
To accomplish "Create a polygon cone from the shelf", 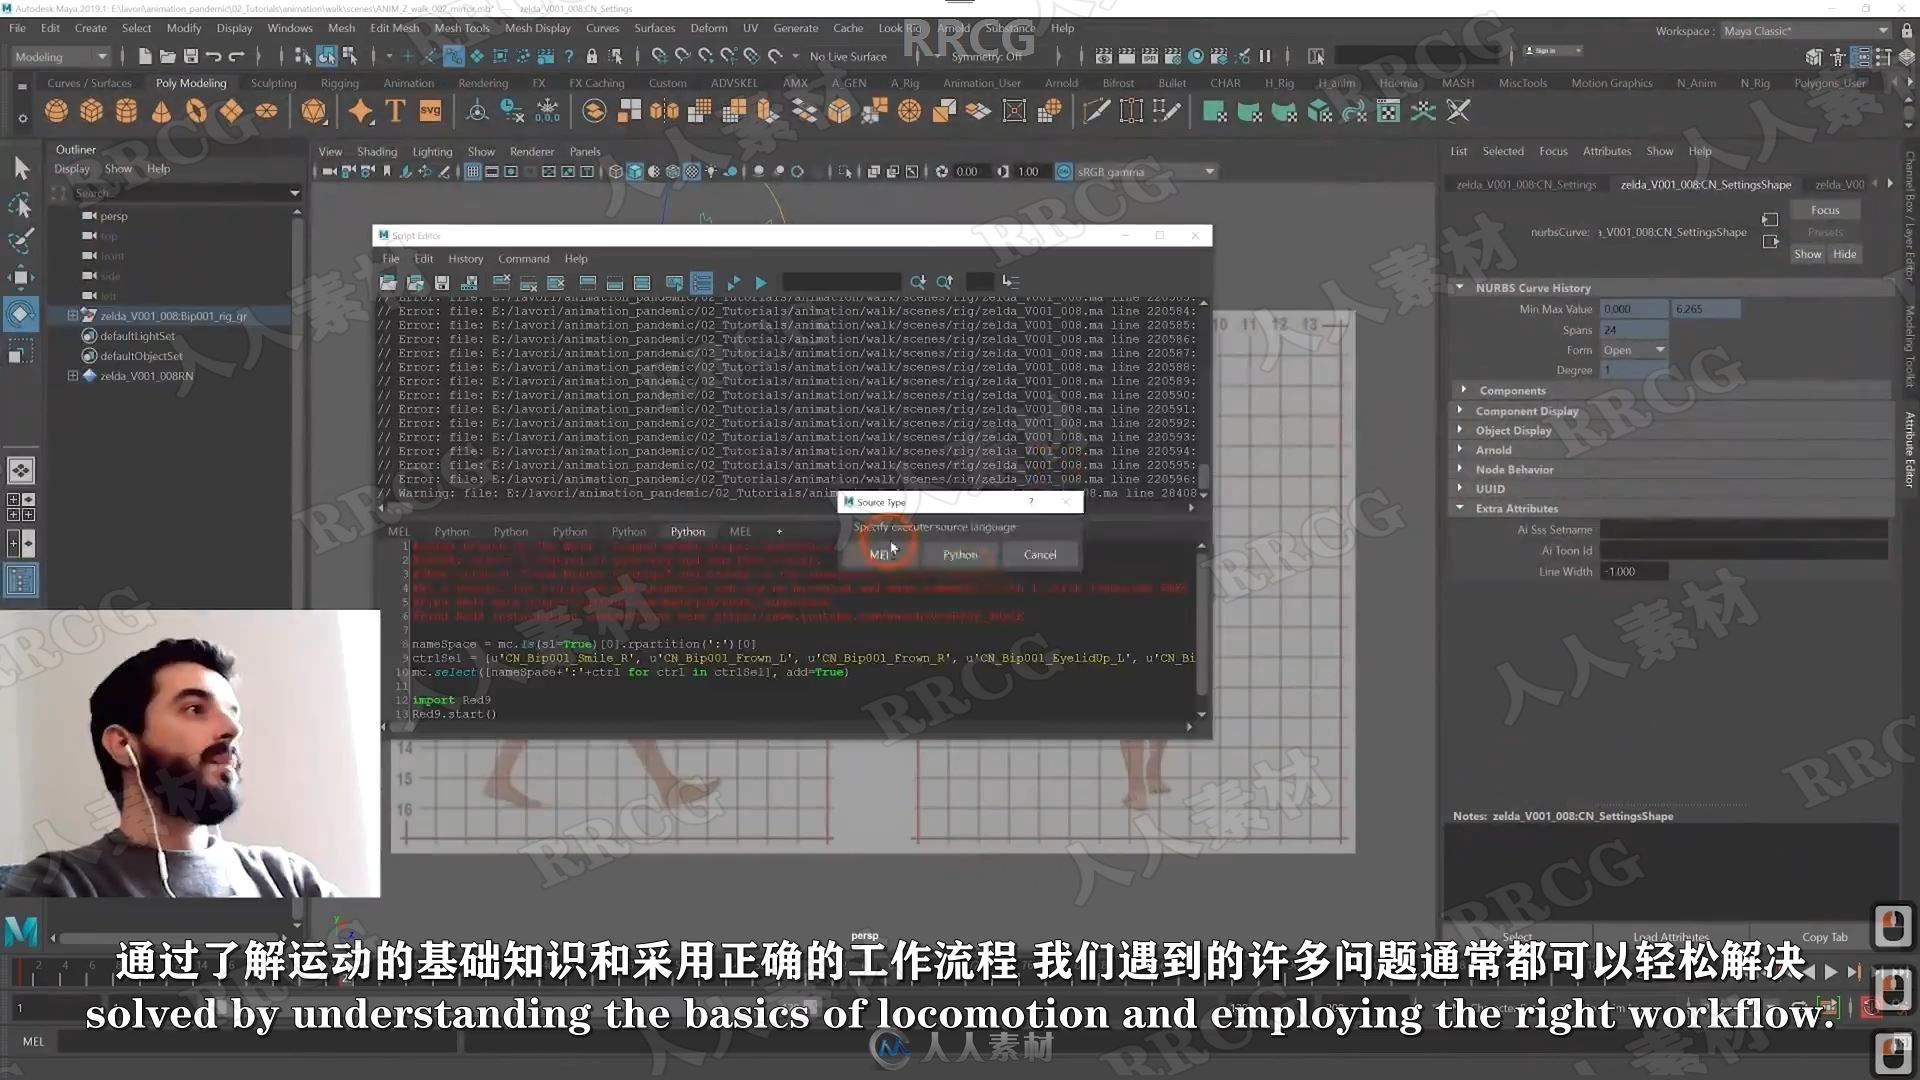I will 161,111.
